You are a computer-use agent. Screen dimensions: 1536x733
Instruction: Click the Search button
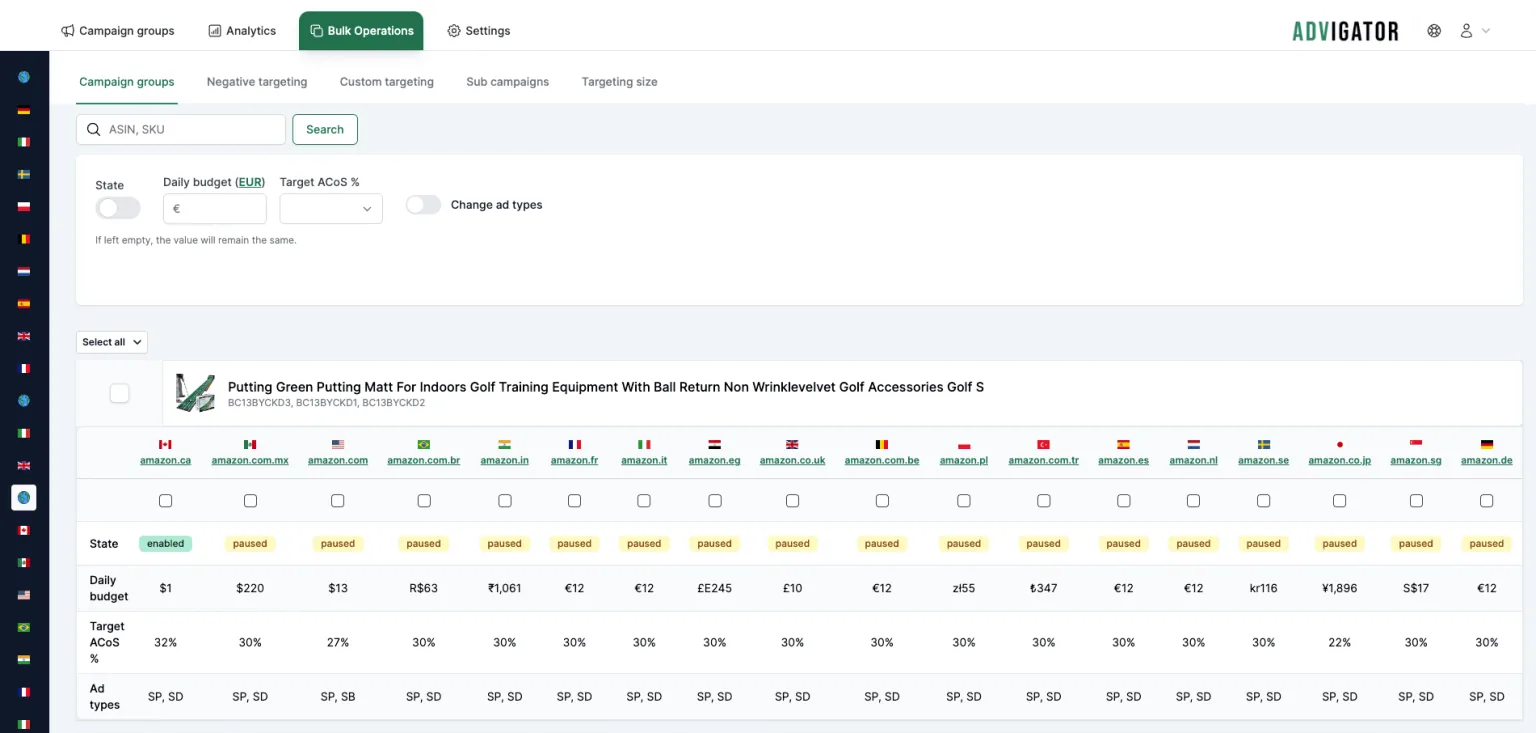tap(325, 129)
